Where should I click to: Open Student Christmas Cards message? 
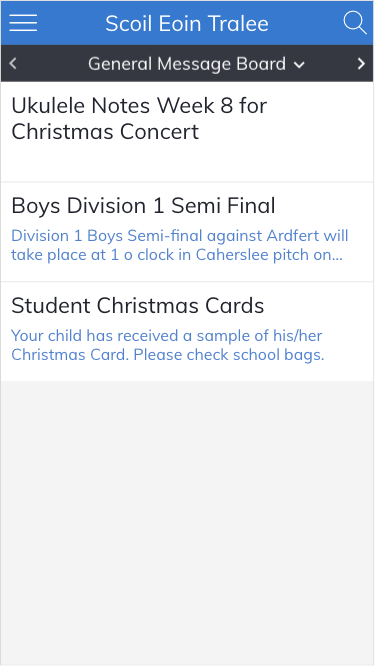pos(187,332)
